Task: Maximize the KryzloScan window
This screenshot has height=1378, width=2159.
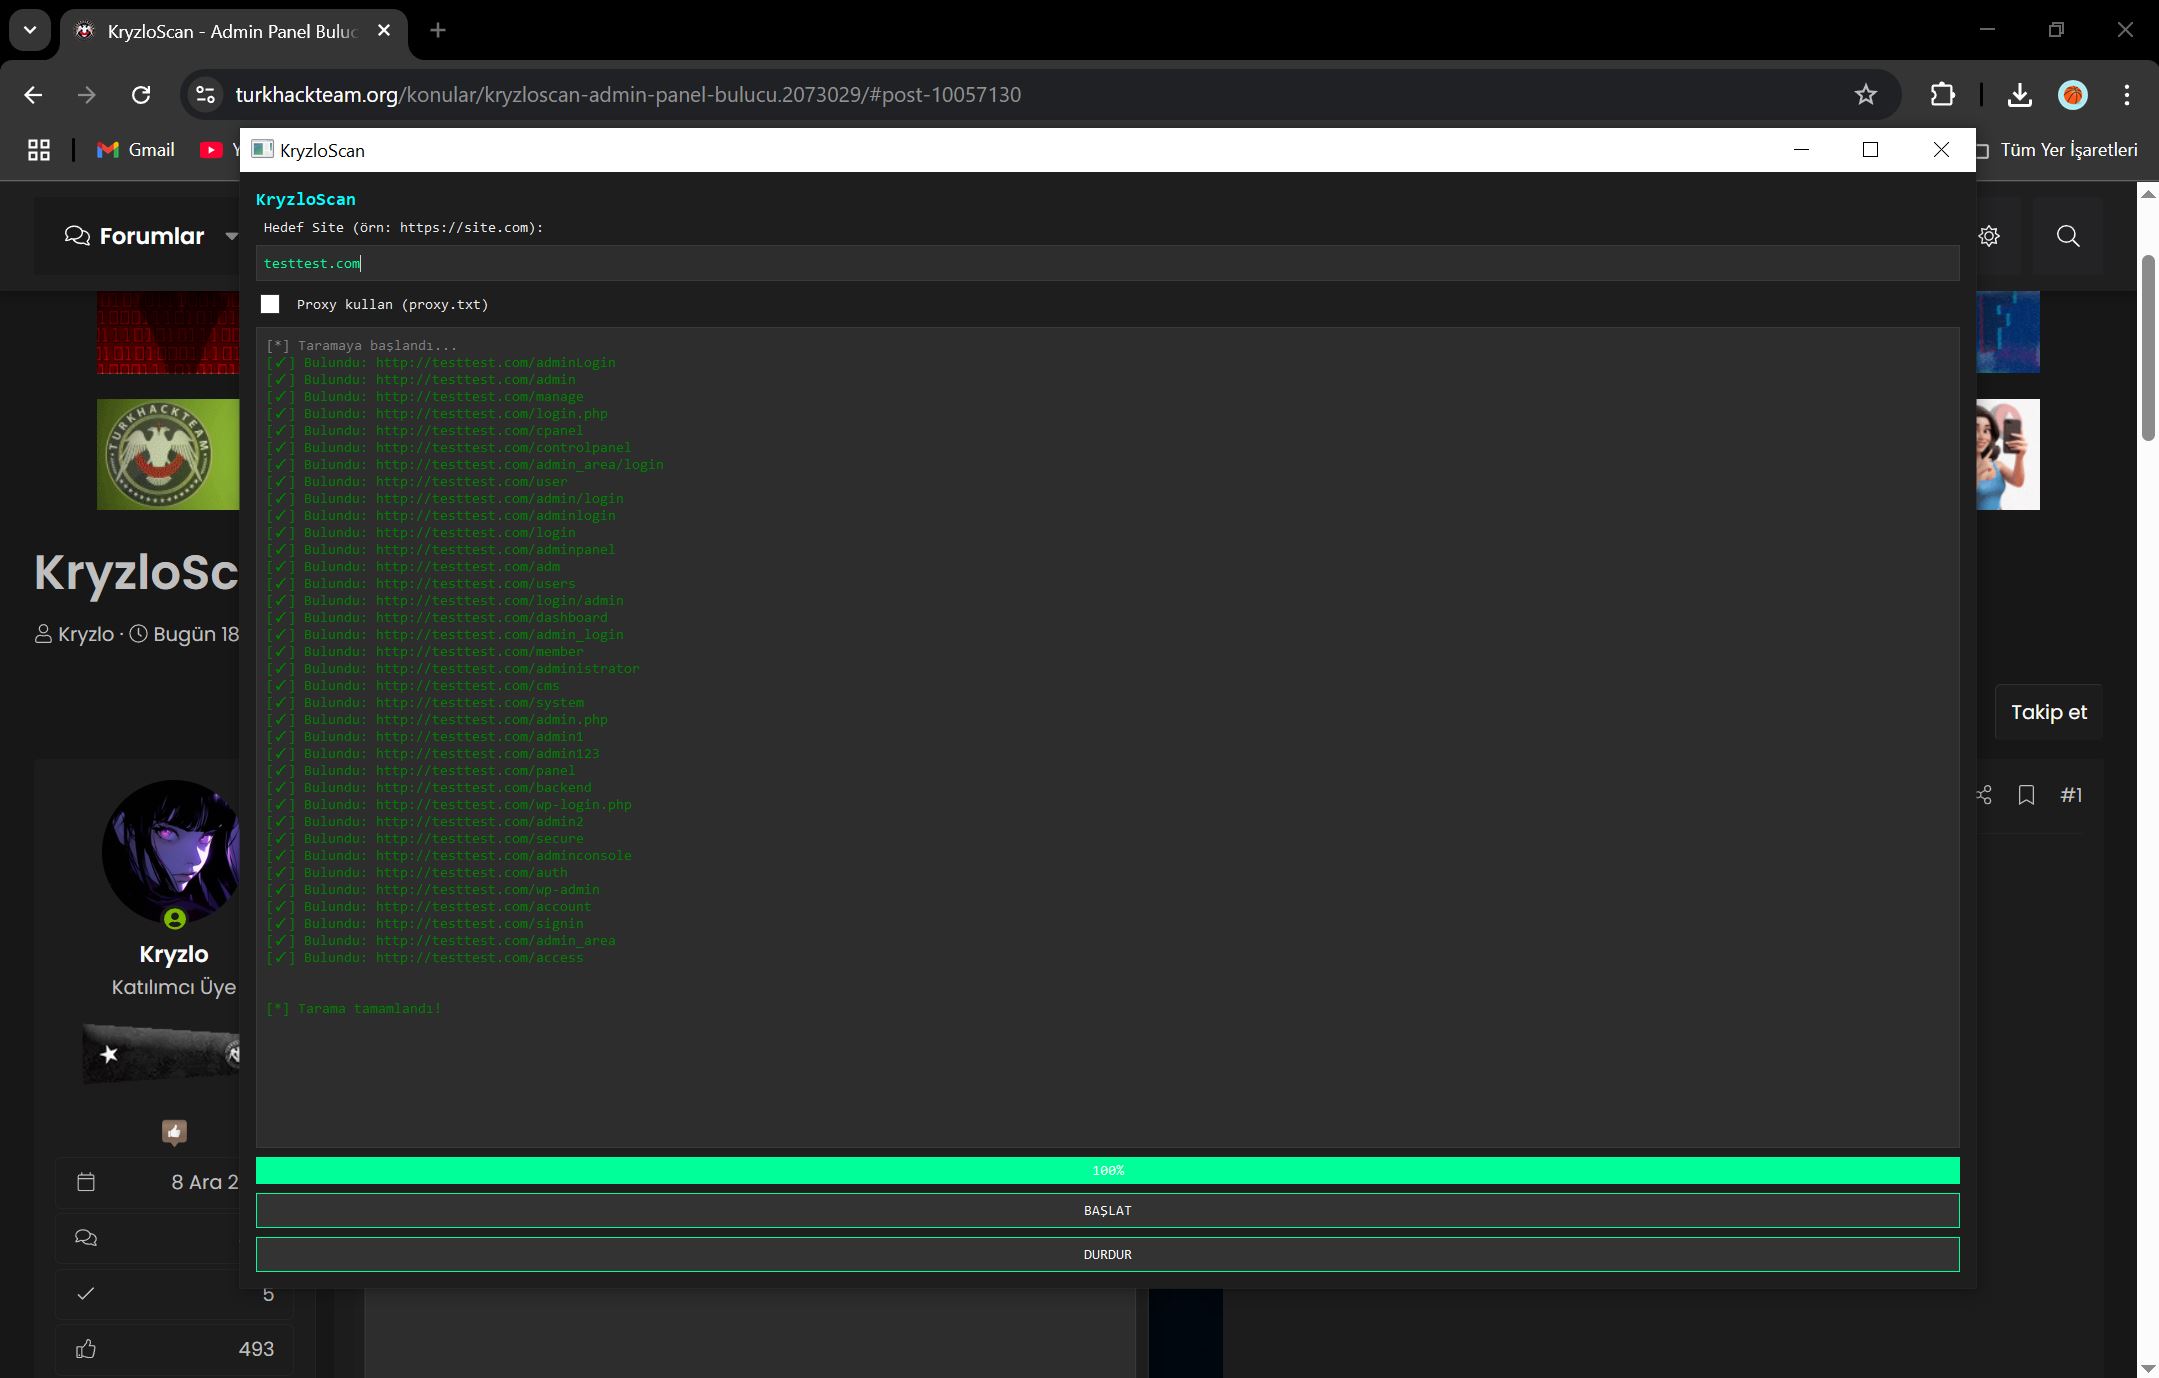Action: 1870,150
